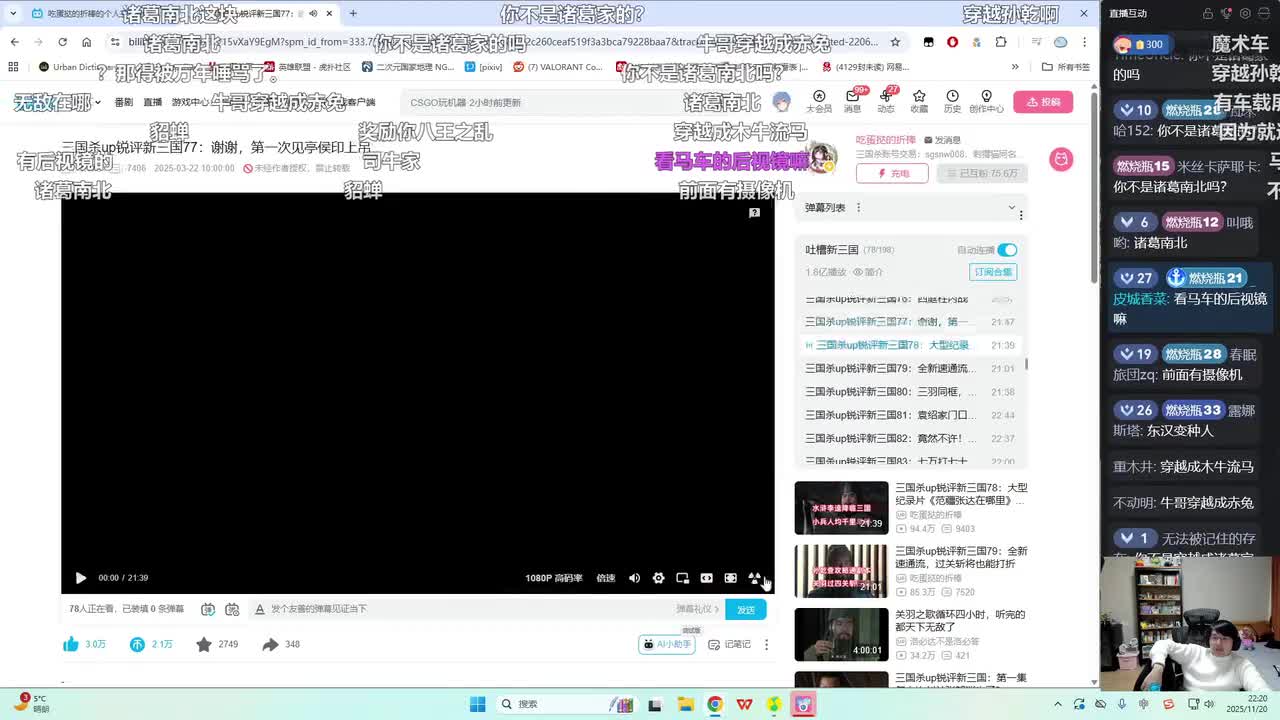Open the 动态 feed icon
Viewport: 1280px width, 720px height.
886,102
